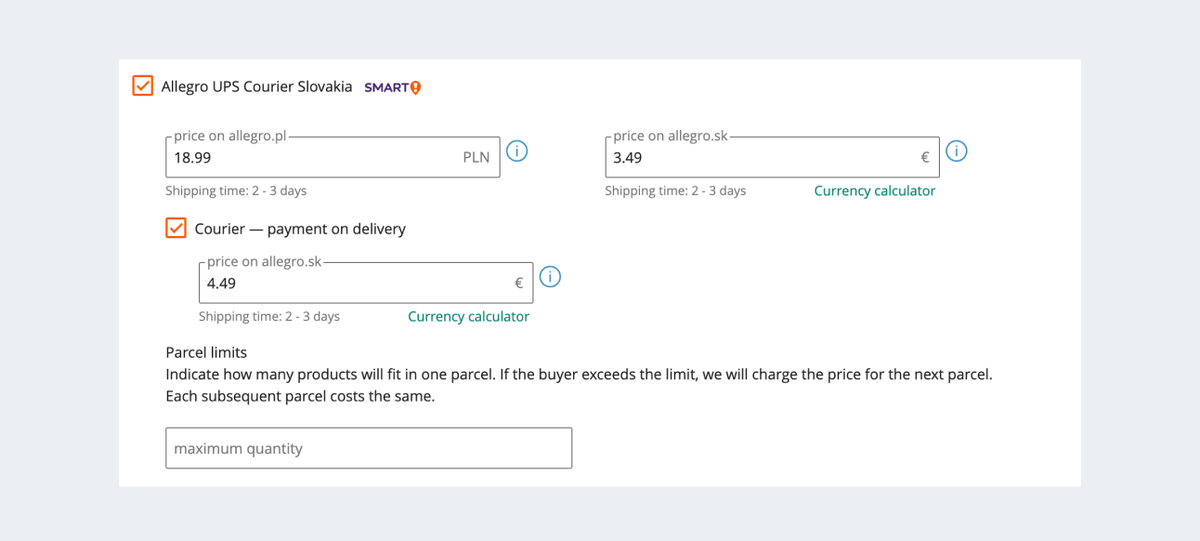This screenshot has height=541, width=1200.
Task: Open info icon beside PLN price field
Action: pos(517,151)
